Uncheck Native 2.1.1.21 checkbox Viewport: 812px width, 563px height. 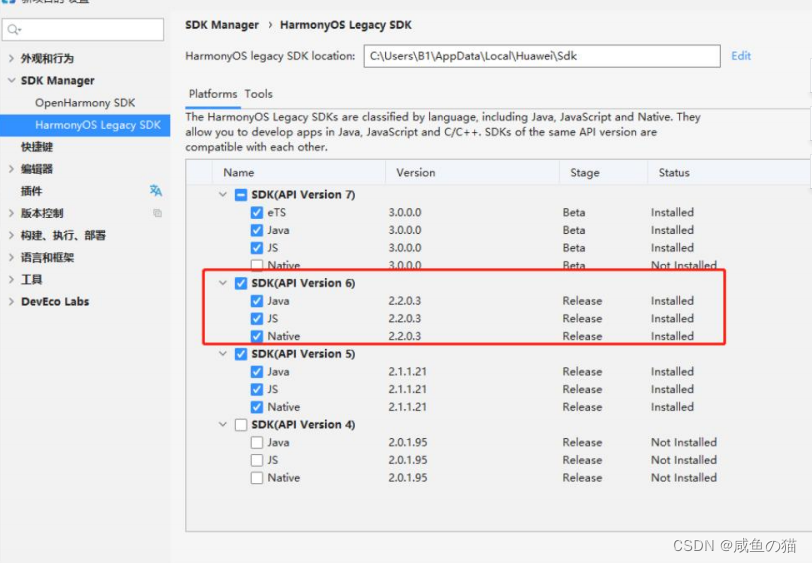click(x=257, y=407)
